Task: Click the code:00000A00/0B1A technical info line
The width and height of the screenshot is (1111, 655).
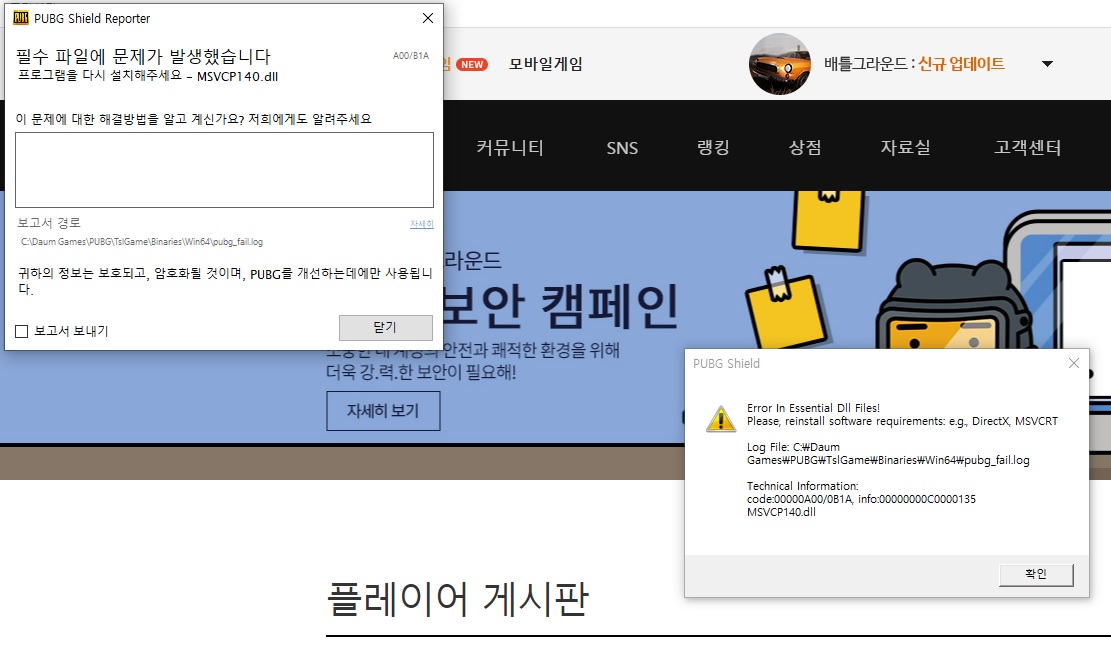Action: pyautogui.click(x=861, y=499)
